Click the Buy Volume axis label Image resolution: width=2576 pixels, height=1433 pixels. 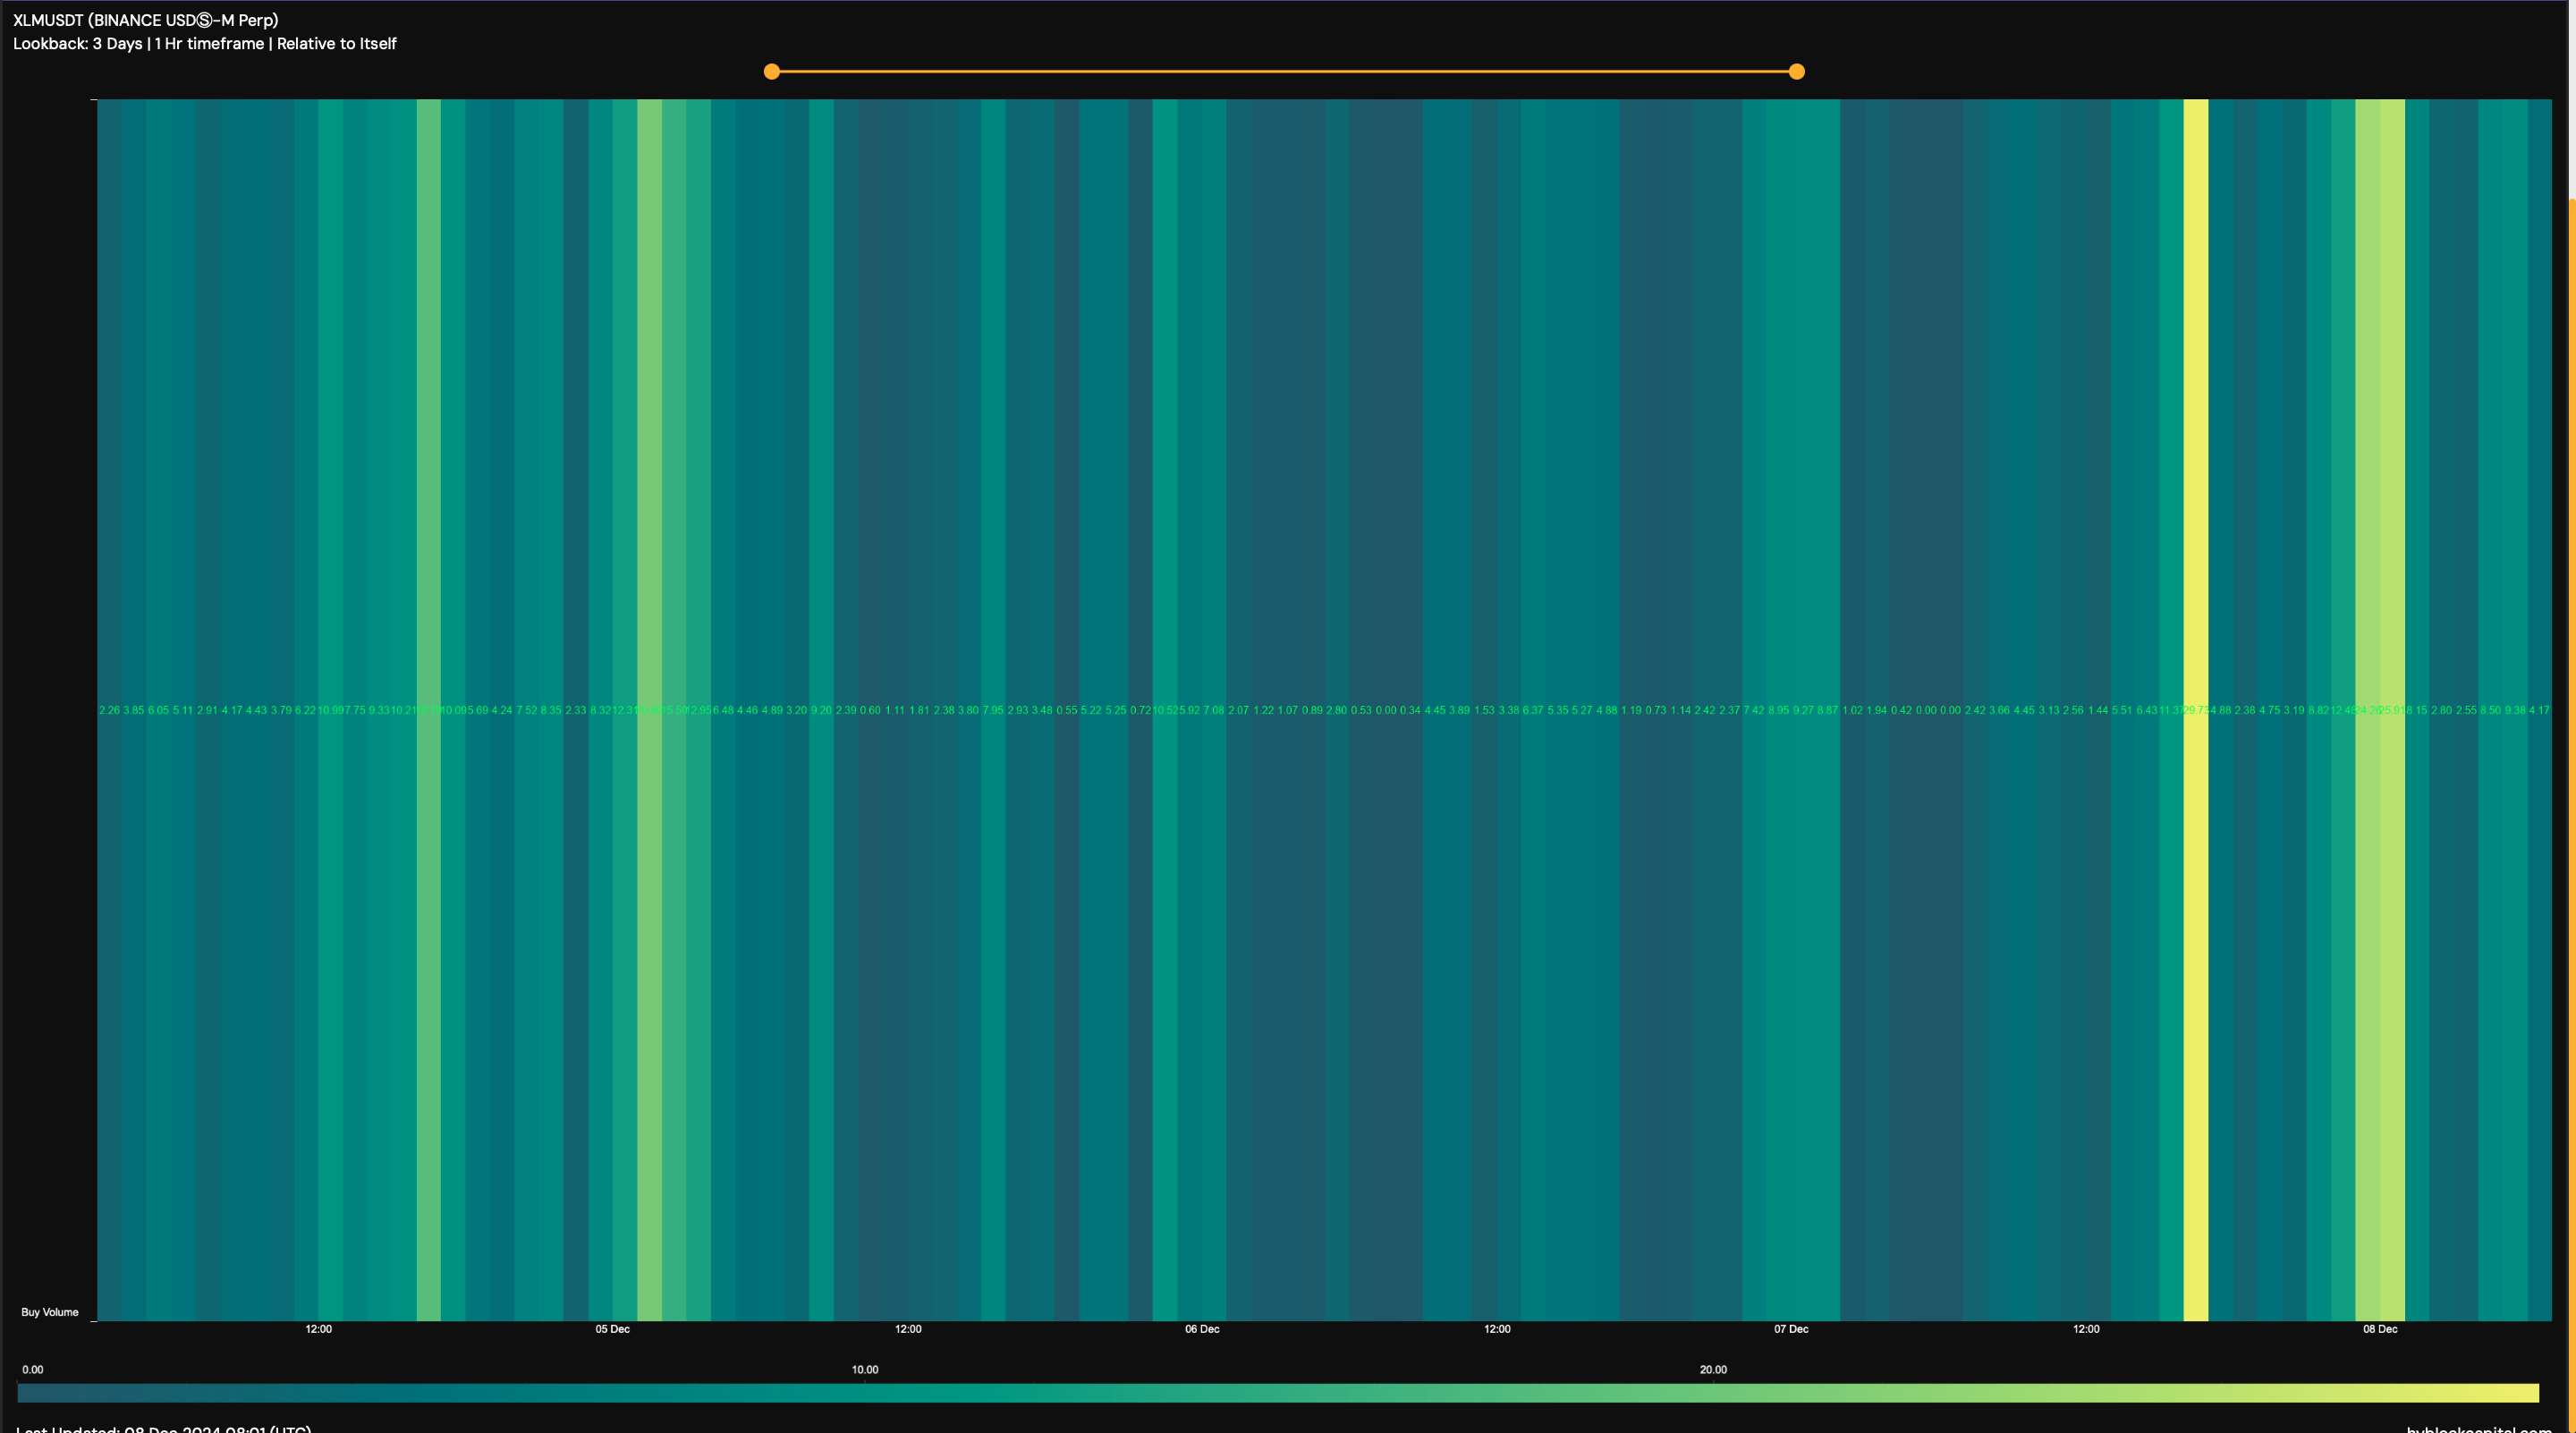(x=50, y=1312)
